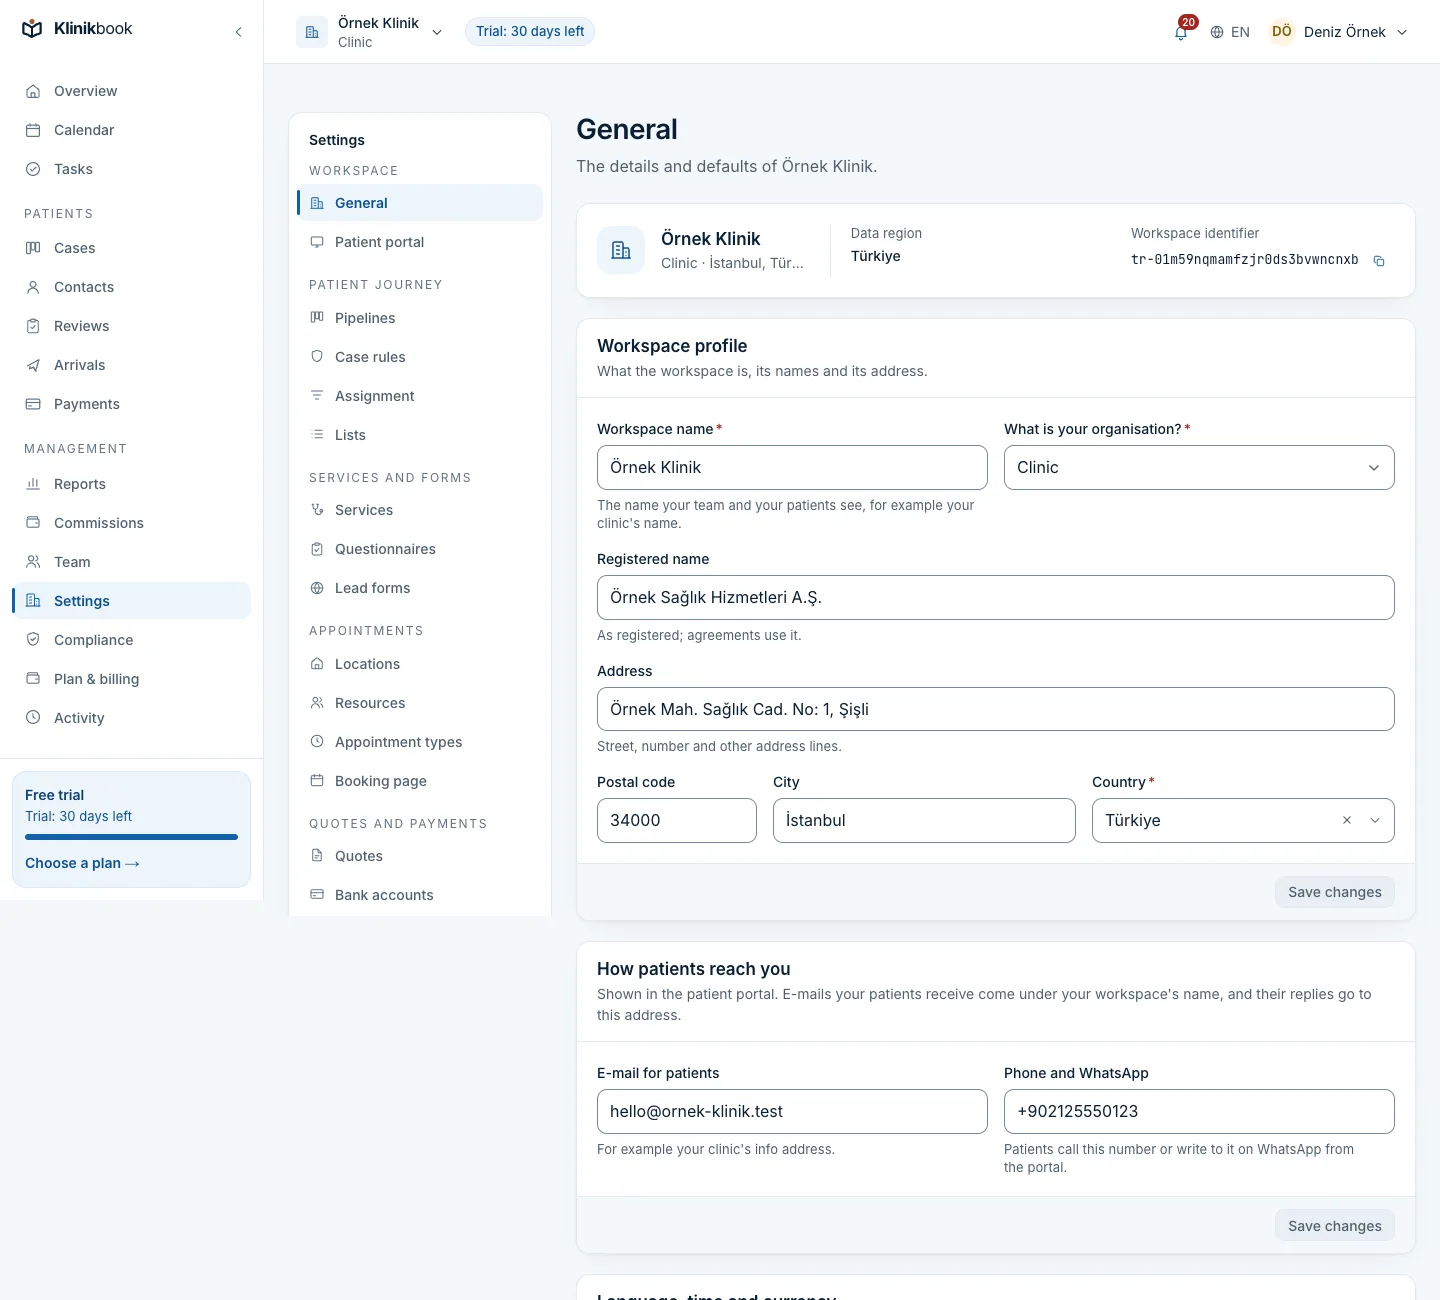Click the Trial: 30 days left badge
Image resolution: width=1440 pixels, height=1300 pixels.
click(530, 32)
